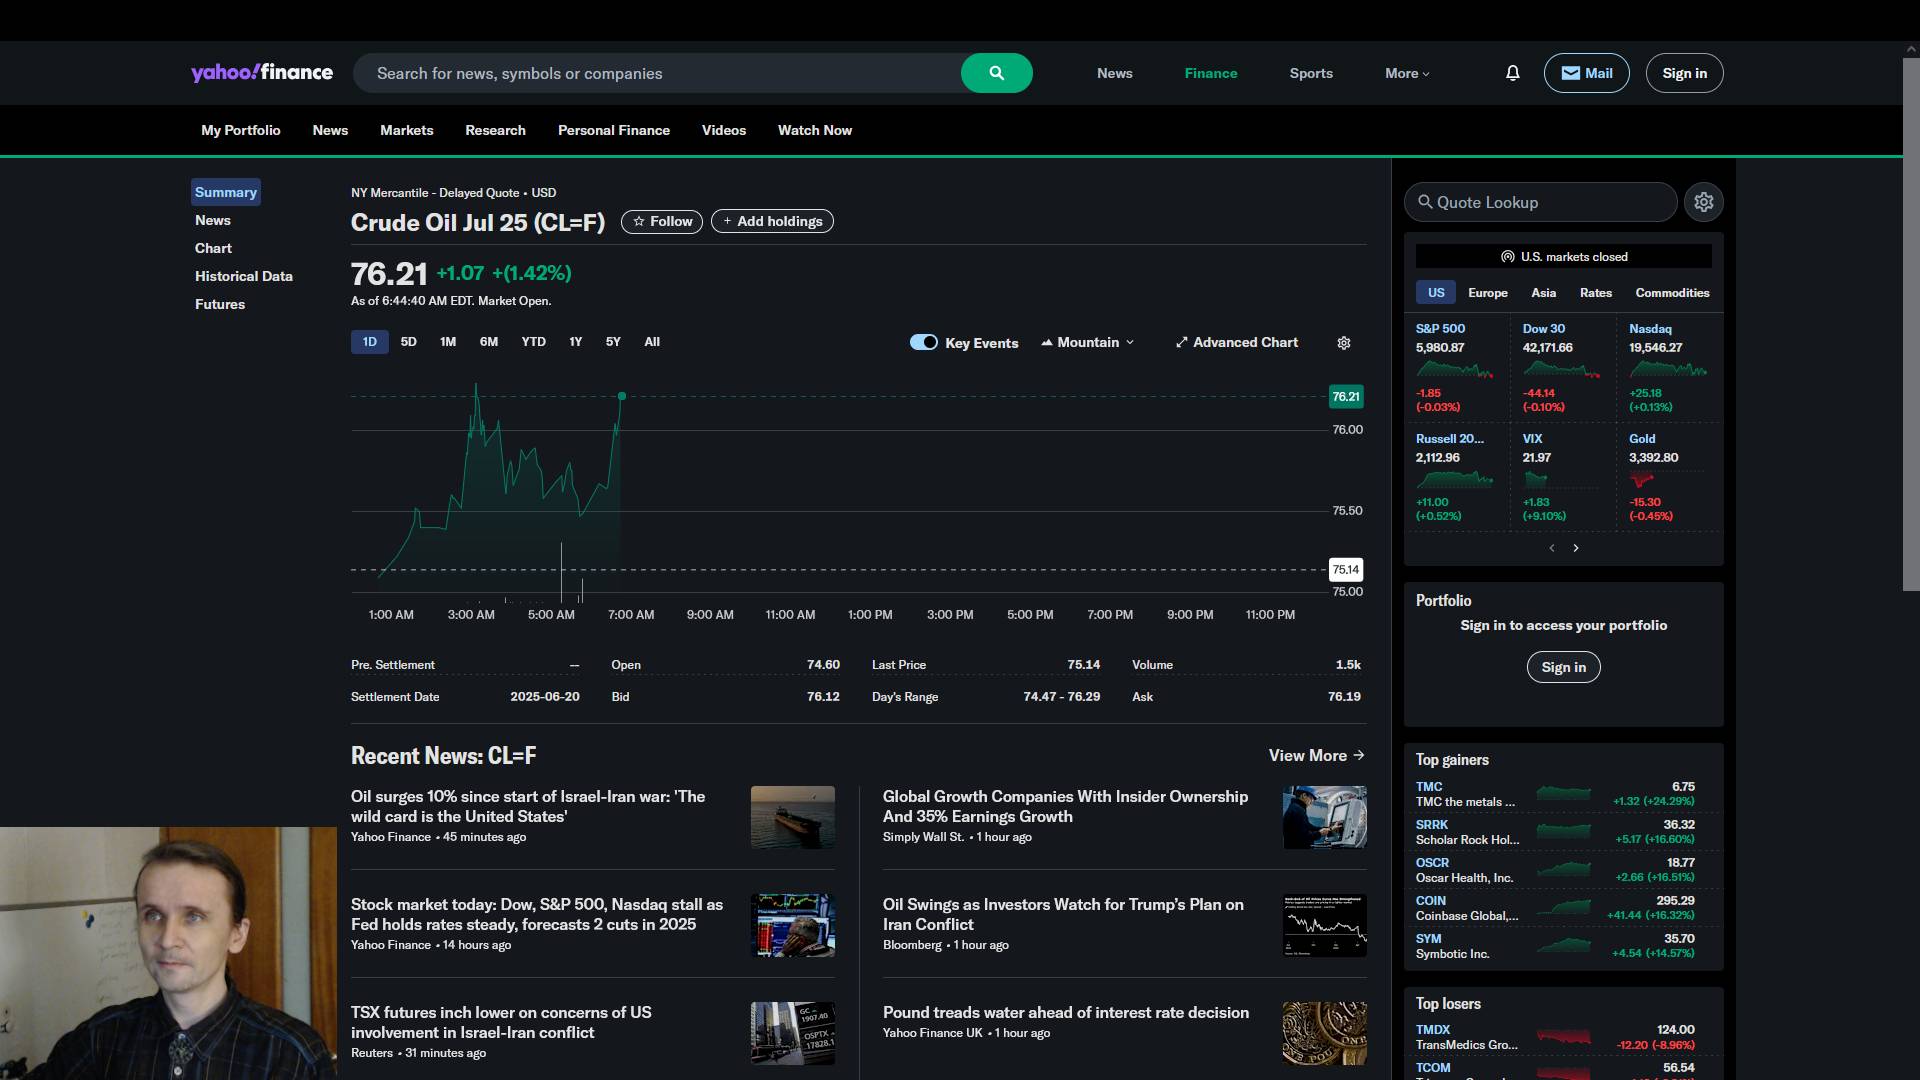
Task: Click the Yahoo Finance logo
Action: point(262,73)
